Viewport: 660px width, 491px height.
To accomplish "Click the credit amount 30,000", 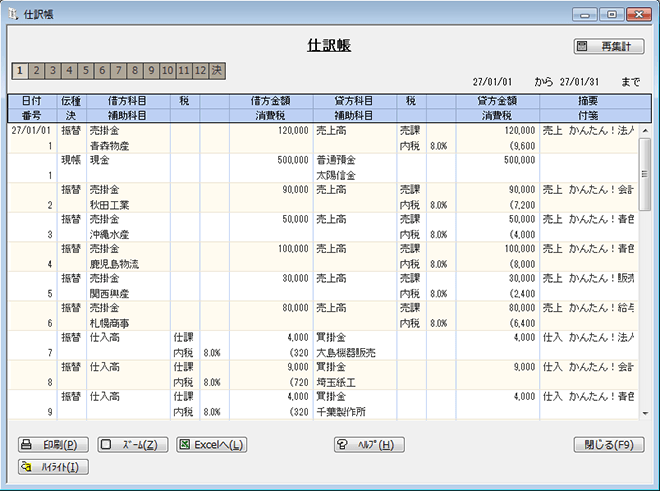I will click(522, 278).
